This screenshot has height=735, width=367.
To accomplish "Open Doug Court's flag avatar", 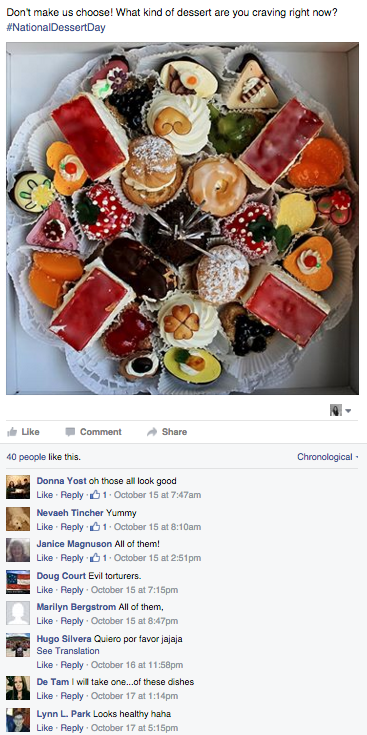I will [18, 582].
